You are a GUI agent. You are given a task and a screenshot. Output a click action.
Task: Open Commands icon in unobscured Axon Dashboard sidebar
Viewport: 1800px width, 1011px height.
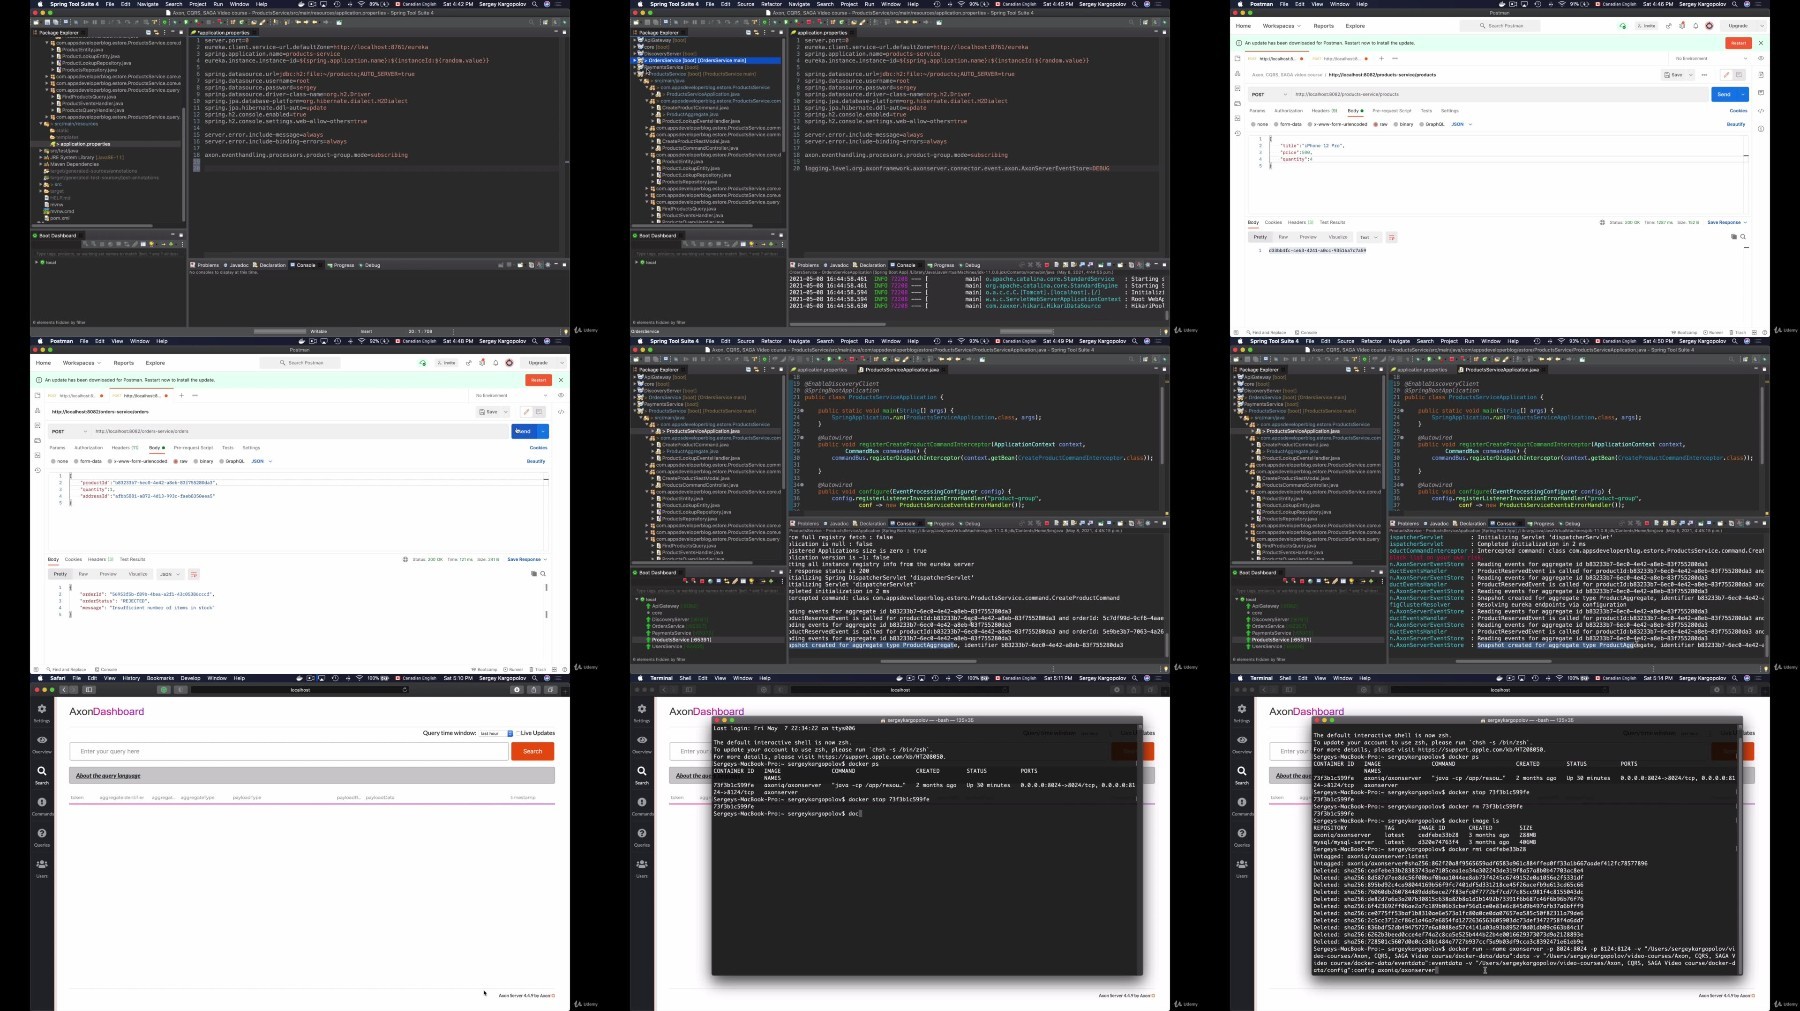pyautogui.click(x=42, y=802)
